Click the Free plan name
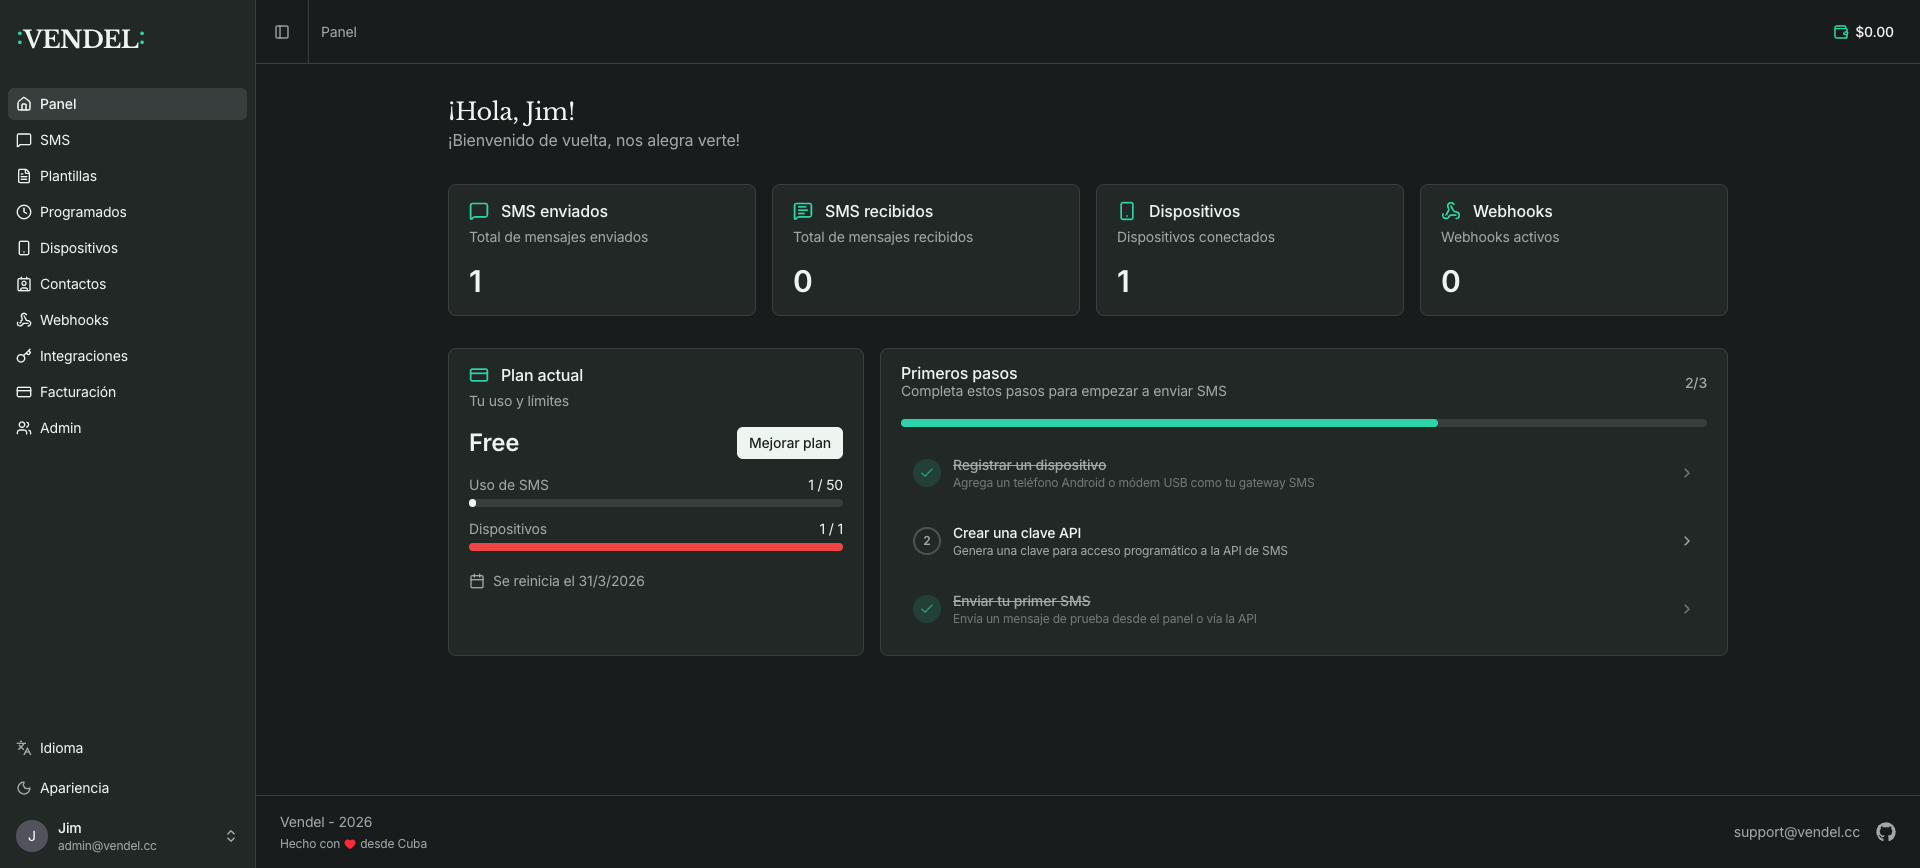Image resolution: width=1920 pixels, height=868 pixels. [494, 443]
